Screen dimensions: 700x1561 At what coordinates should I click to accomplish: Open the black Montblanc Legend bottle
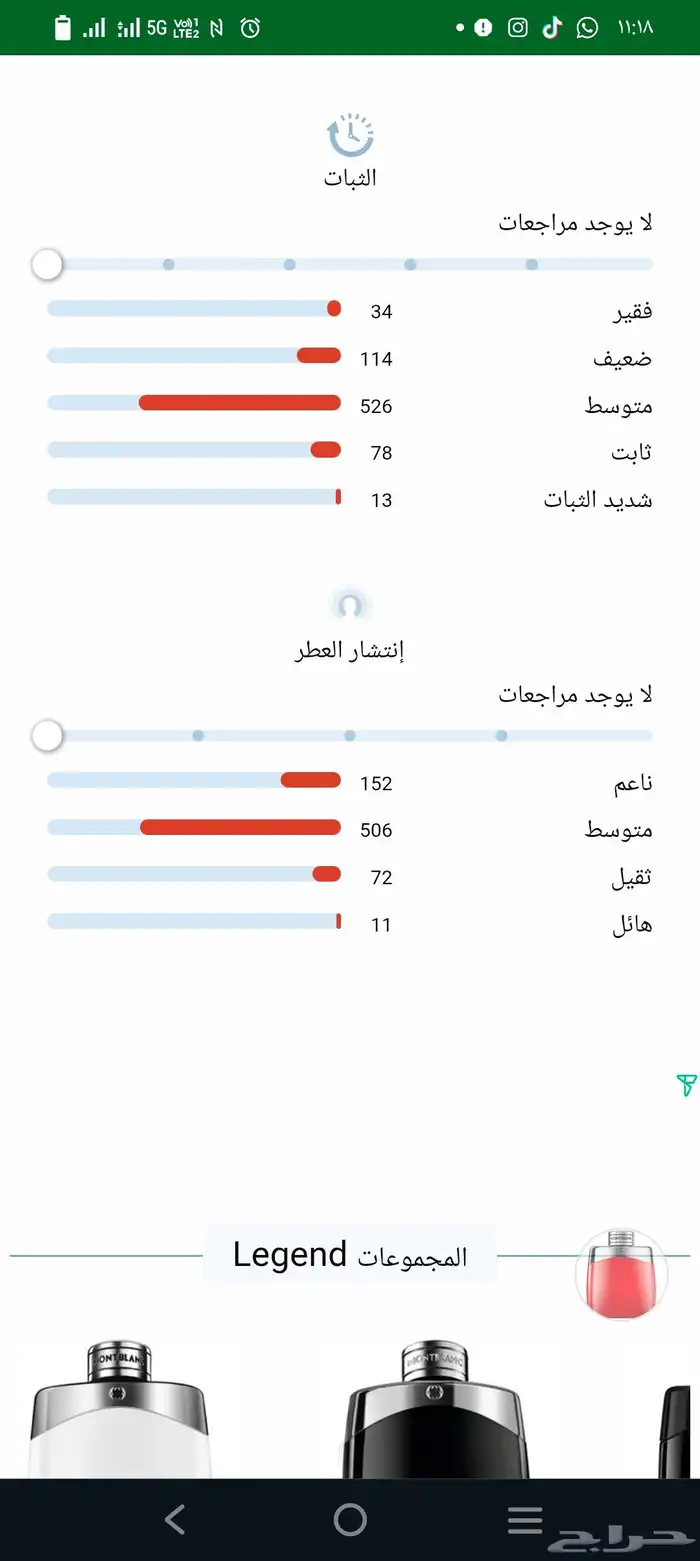click(440, 1410)
